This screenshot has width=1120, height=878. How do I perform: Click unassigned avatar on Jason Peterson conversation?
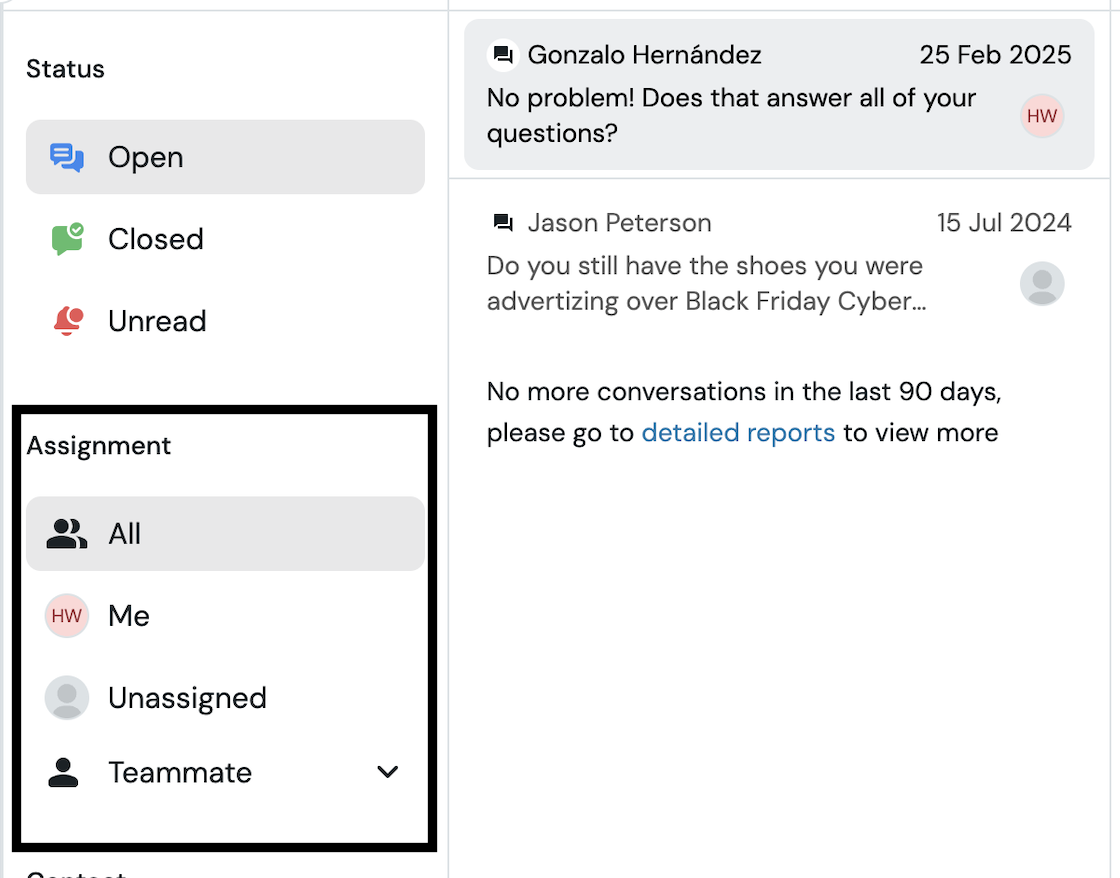coord(1041,284)
